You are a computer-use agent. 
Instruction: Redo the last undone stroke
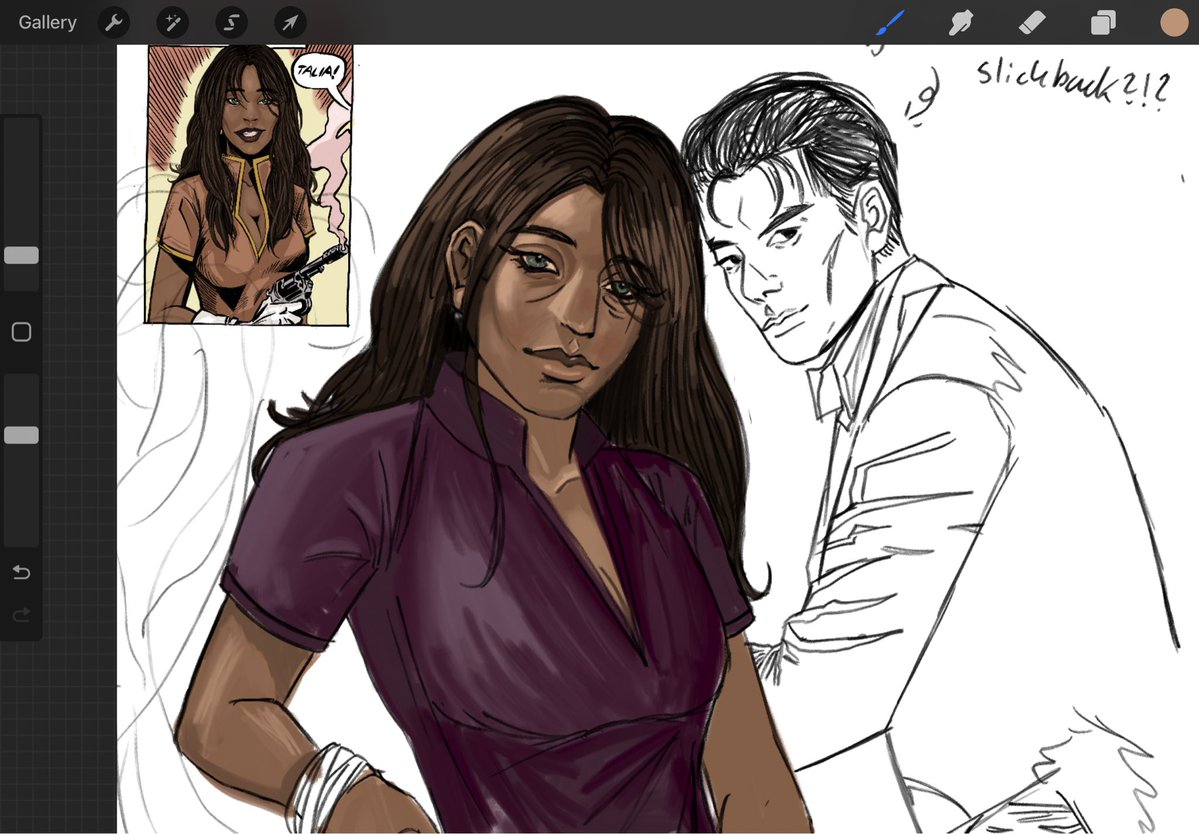click(21, 615)
